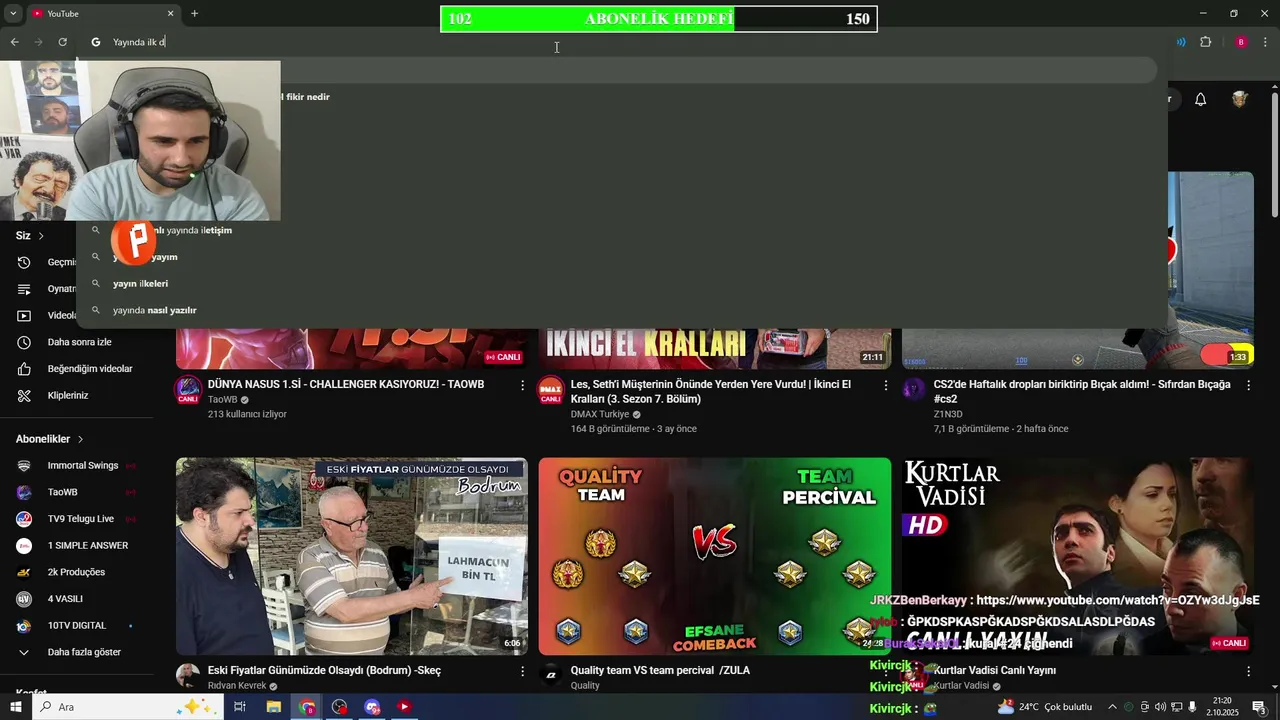The height and width of the screenshot is (720, 1280).
Task: Open options menu for Les, Seth'i video
Action: (885, 385)
